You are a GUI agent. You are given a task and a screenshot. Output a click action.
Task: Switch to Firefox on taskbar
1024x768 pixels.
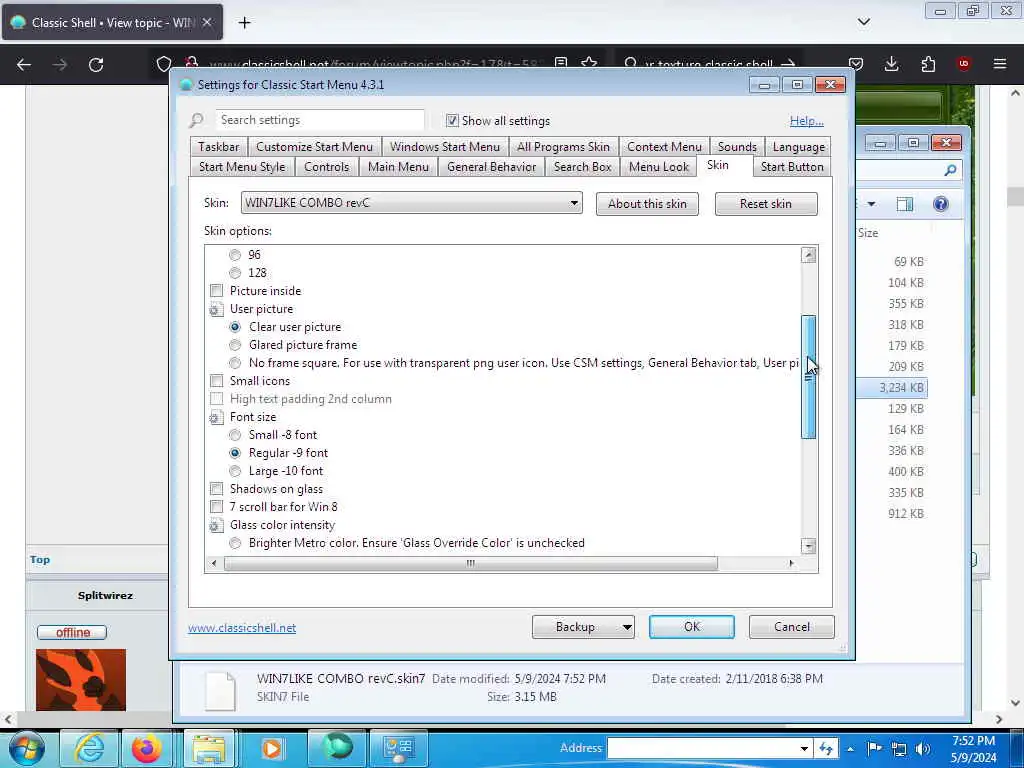coord(147,748)
